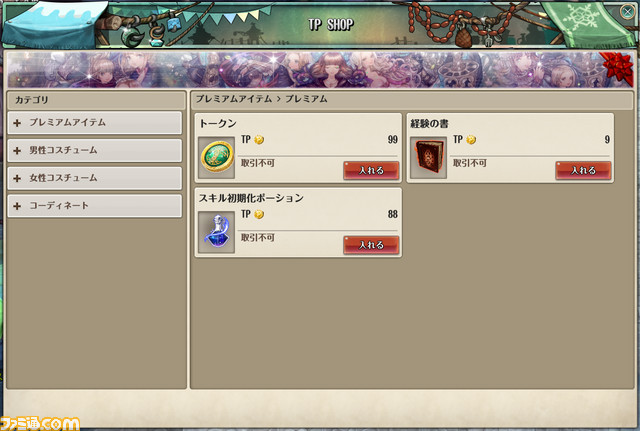Image resolution: width=640 pixels, height=431 pixels.
Task: Close the TP Shop window
Action: coord(627,12)
